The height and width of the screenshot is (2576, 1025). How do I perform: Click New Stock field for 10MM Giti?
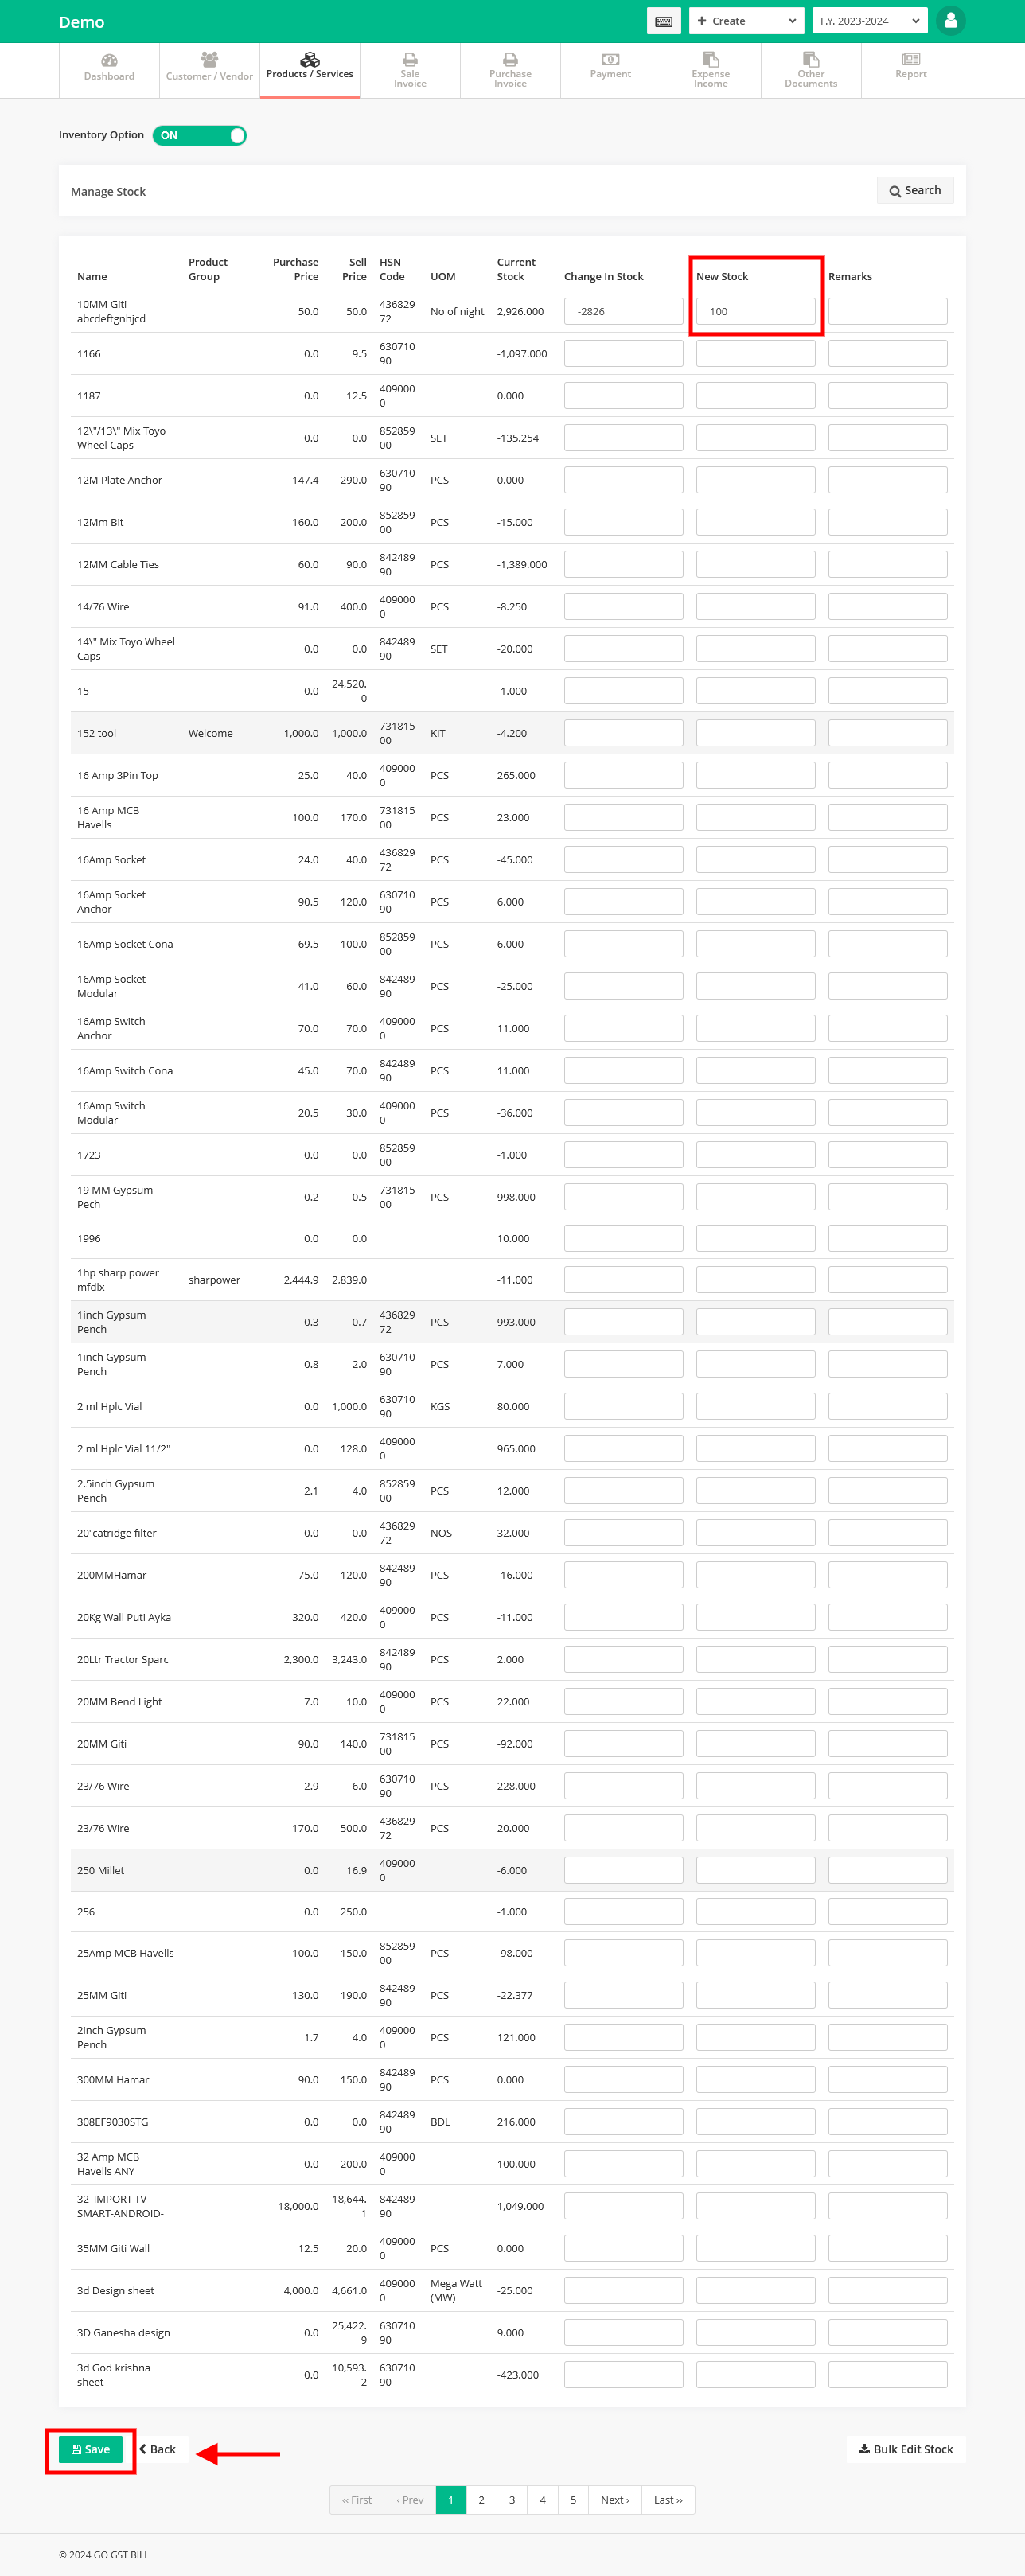click(755, 312)
